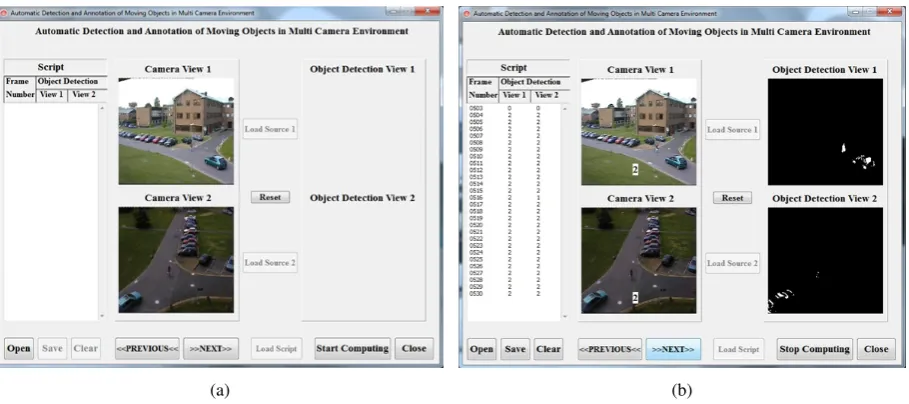Save the script in window (b)
The image size is (909, 404).
pos(515,349)
